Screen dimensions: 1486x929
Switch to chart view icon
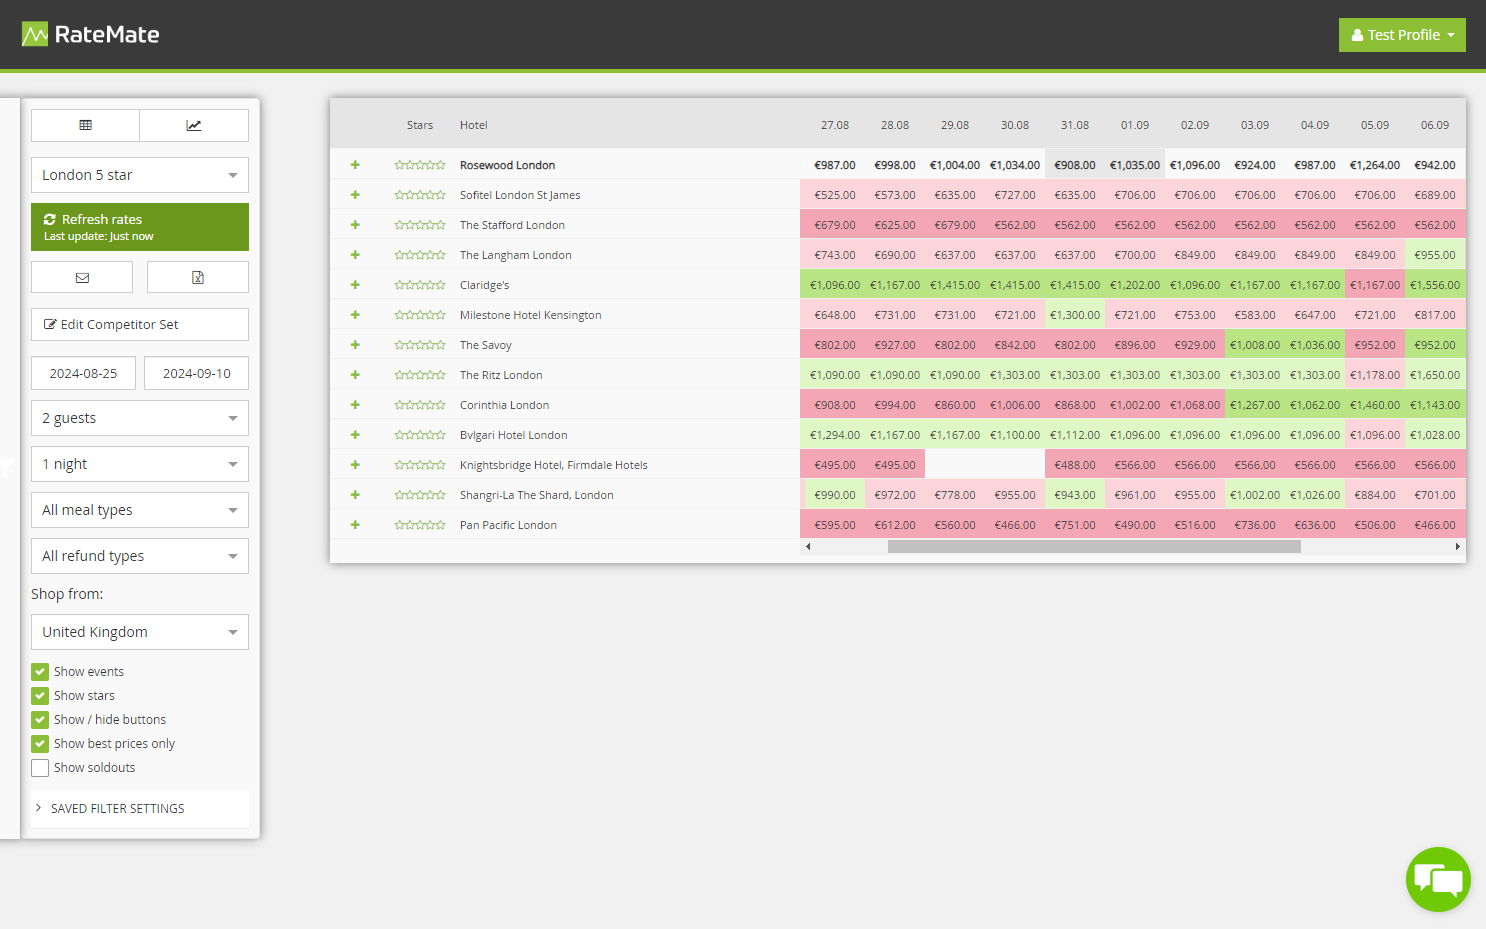[194, 125]
